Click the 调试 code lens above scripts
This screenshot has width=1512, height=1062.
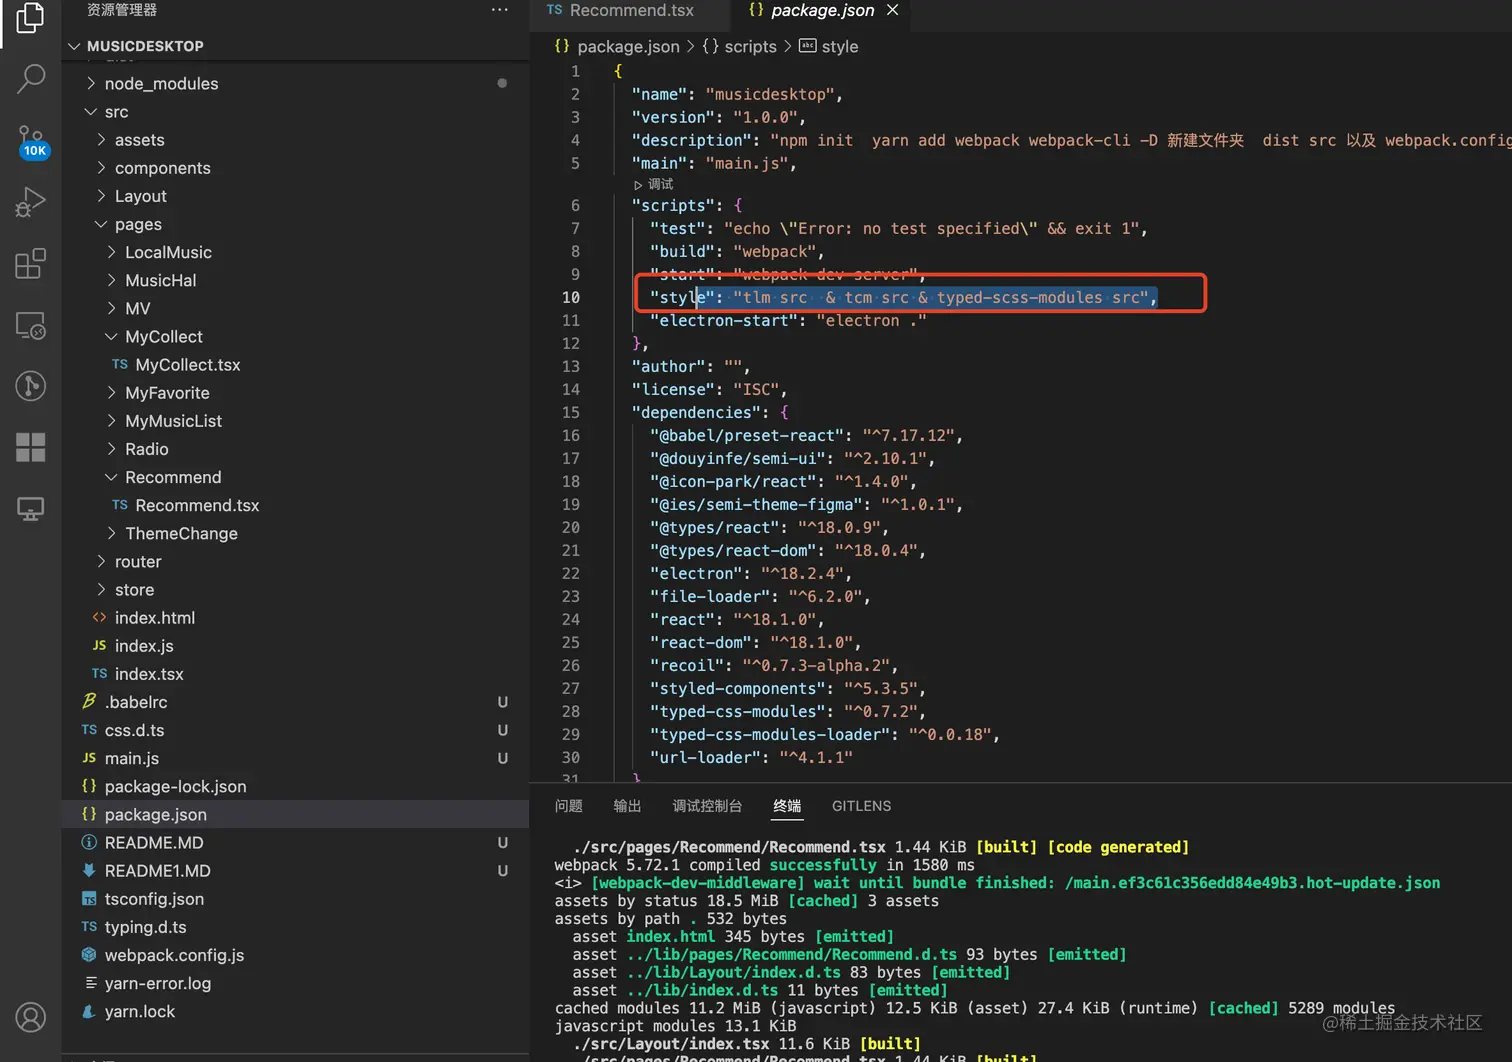point(654,184)
